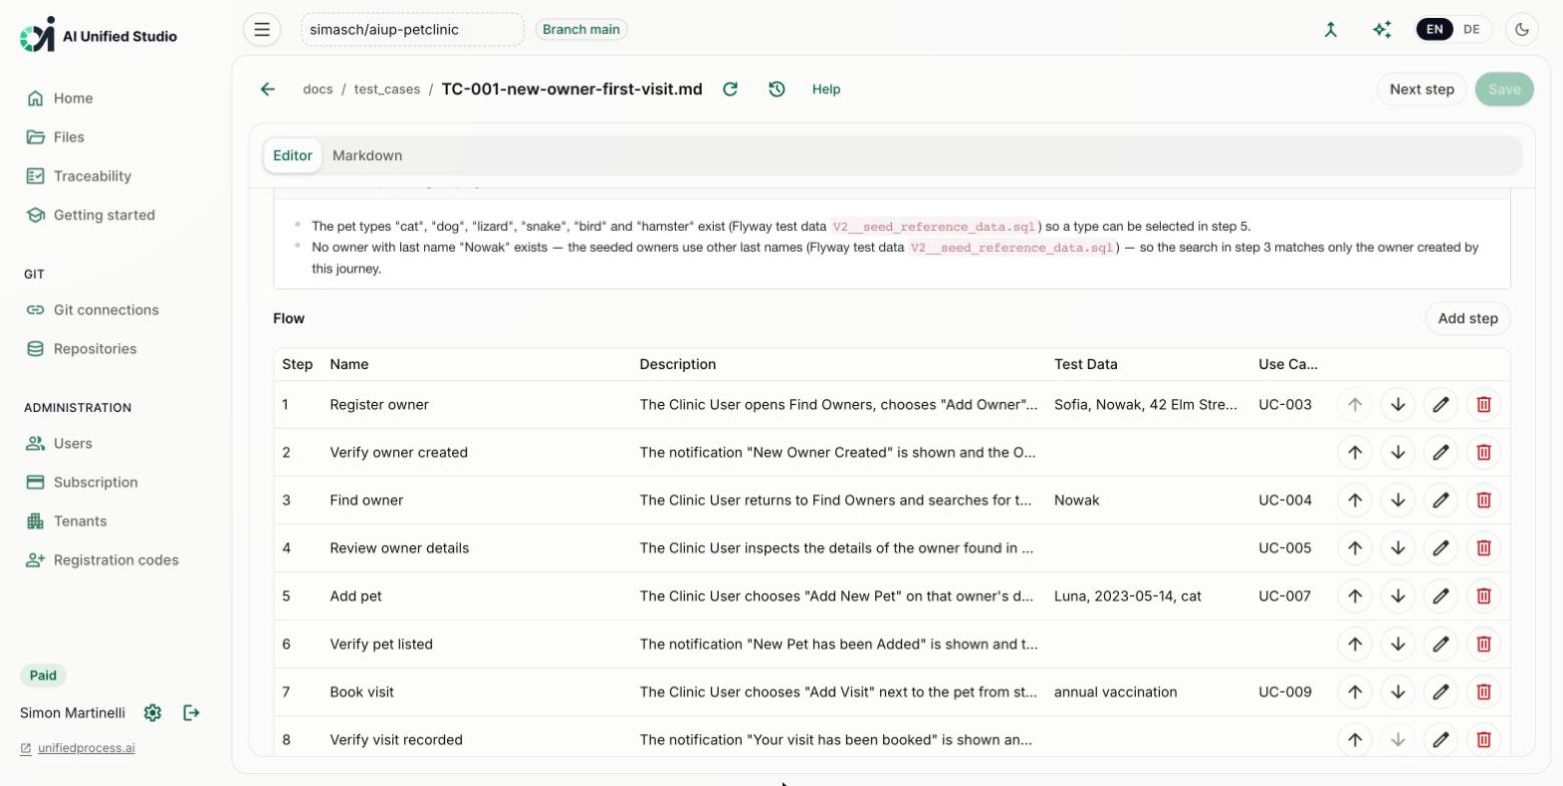
Task: Edit the Add pet step
Action: click(1441, 597)
